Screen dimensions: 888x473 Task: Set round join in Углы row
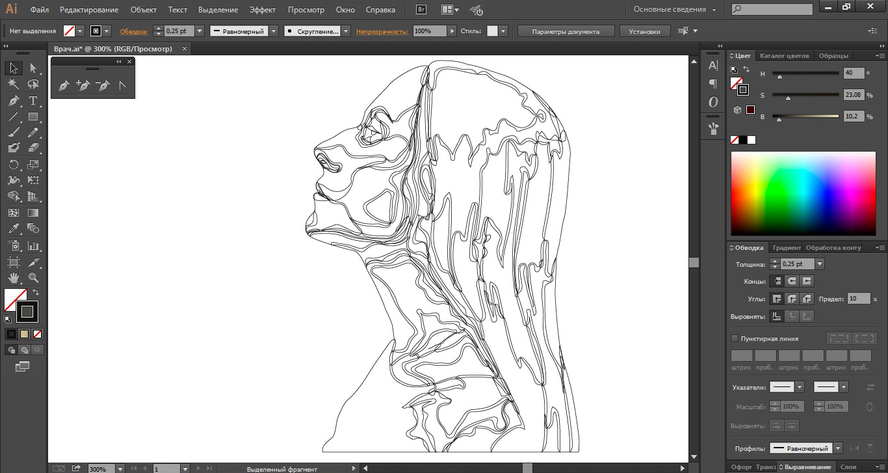pos(792,299)
